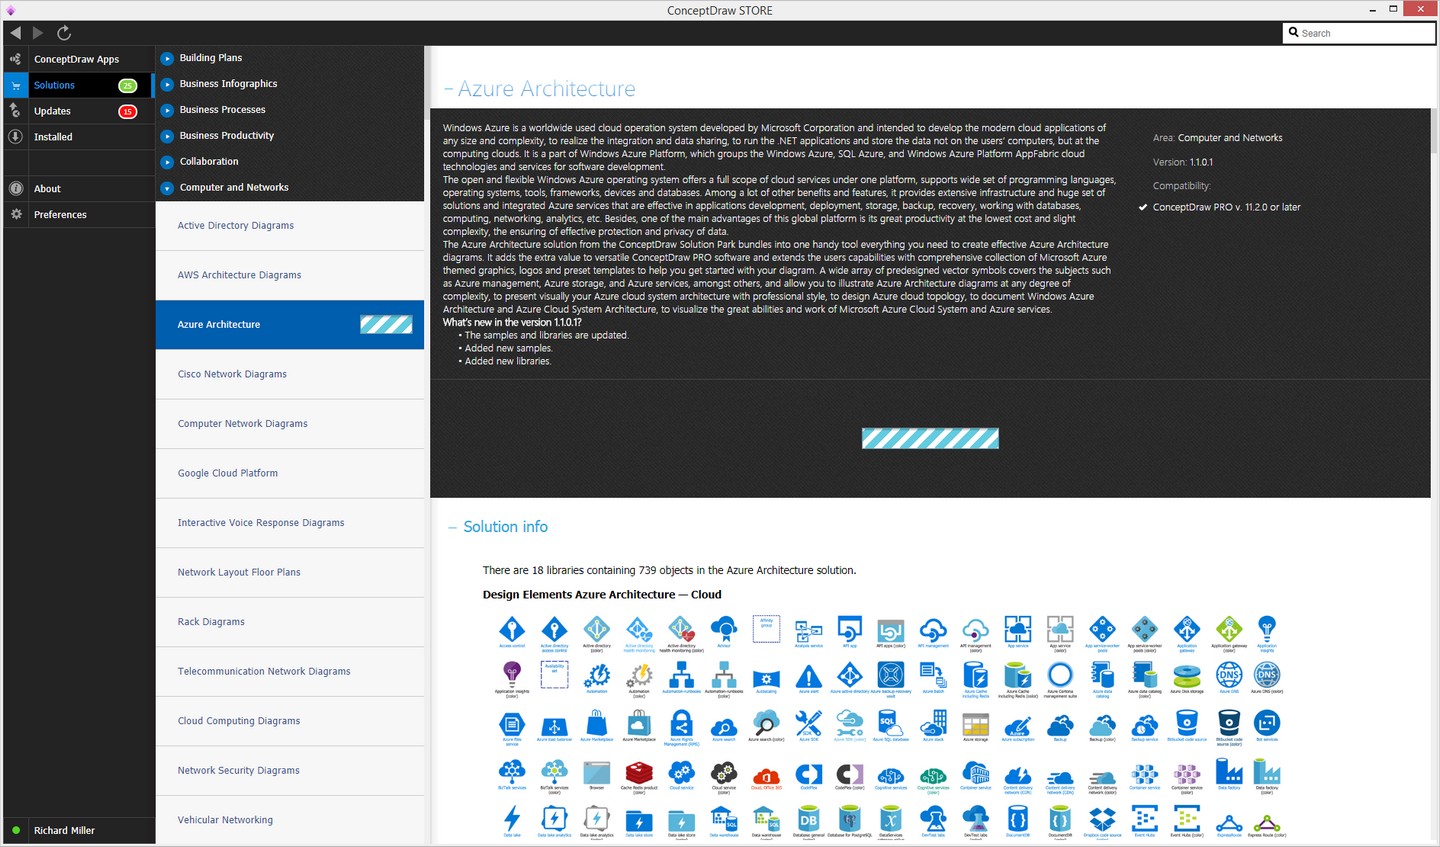This screenshot has width=1440, height=847.
Task: Open Interactive Voice Response Diagrams solution
Action: [290, 523]
